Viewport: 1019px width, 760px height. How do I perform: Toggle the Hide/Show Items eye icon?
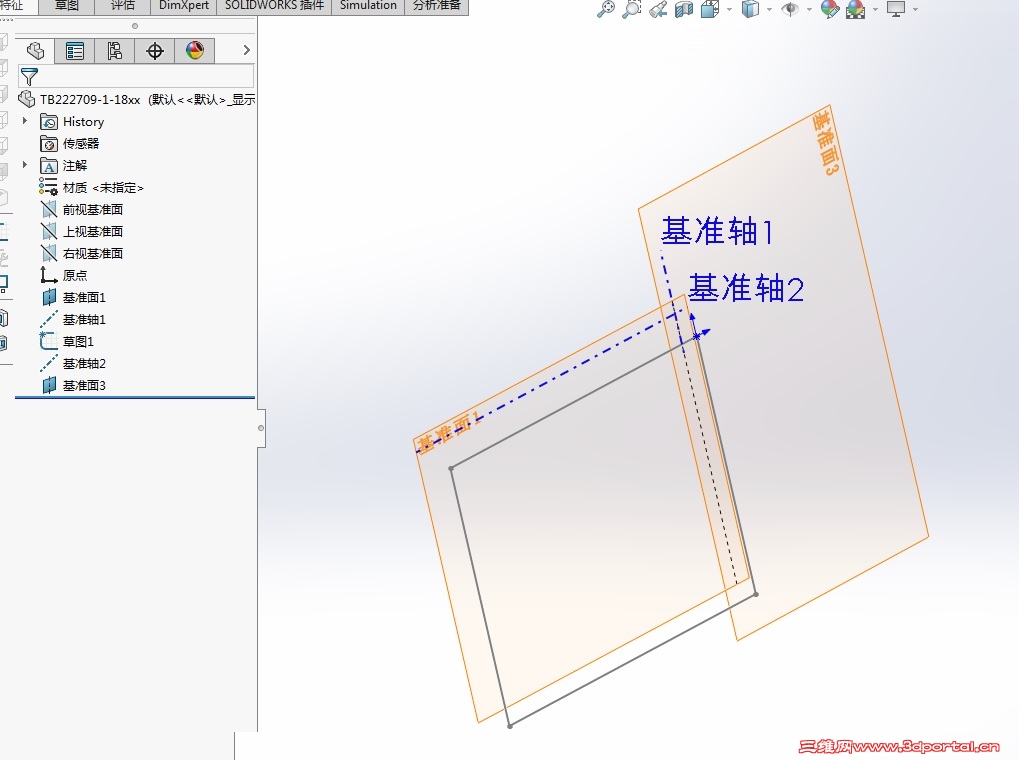click(790, 9)
